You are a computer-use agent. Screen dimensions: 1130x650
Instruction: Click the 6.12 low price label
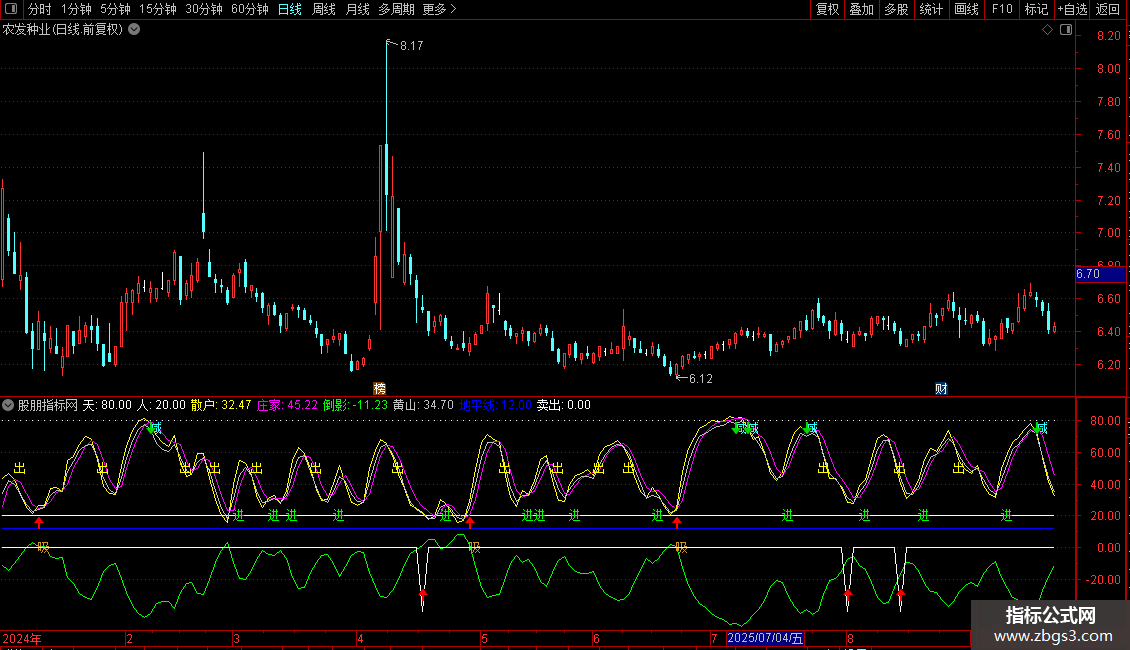(x=700, y=378)
